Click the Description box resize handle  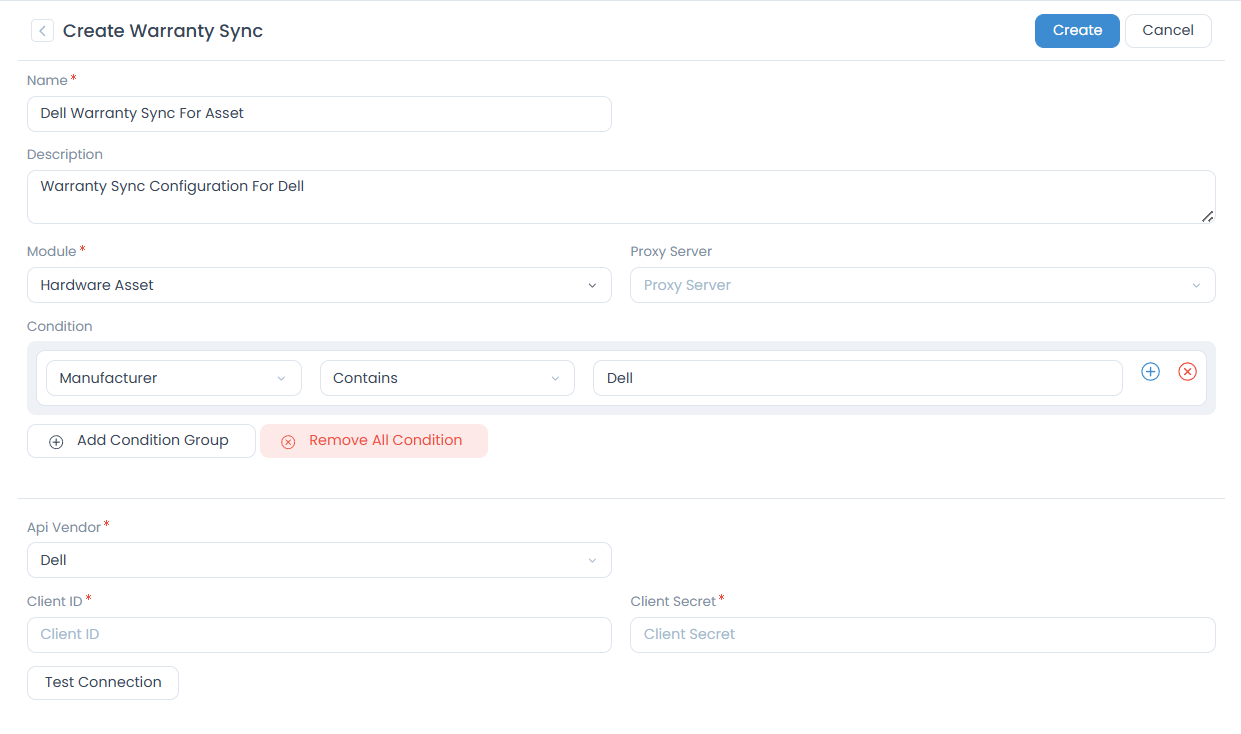pos(1207,215)
